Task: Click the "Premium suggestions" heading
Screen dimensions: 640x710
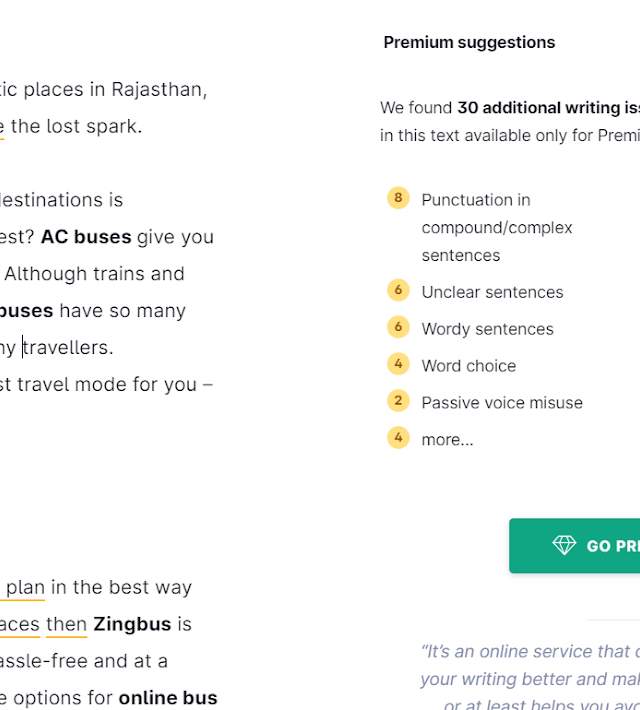Action: click(x=469, y=42)
